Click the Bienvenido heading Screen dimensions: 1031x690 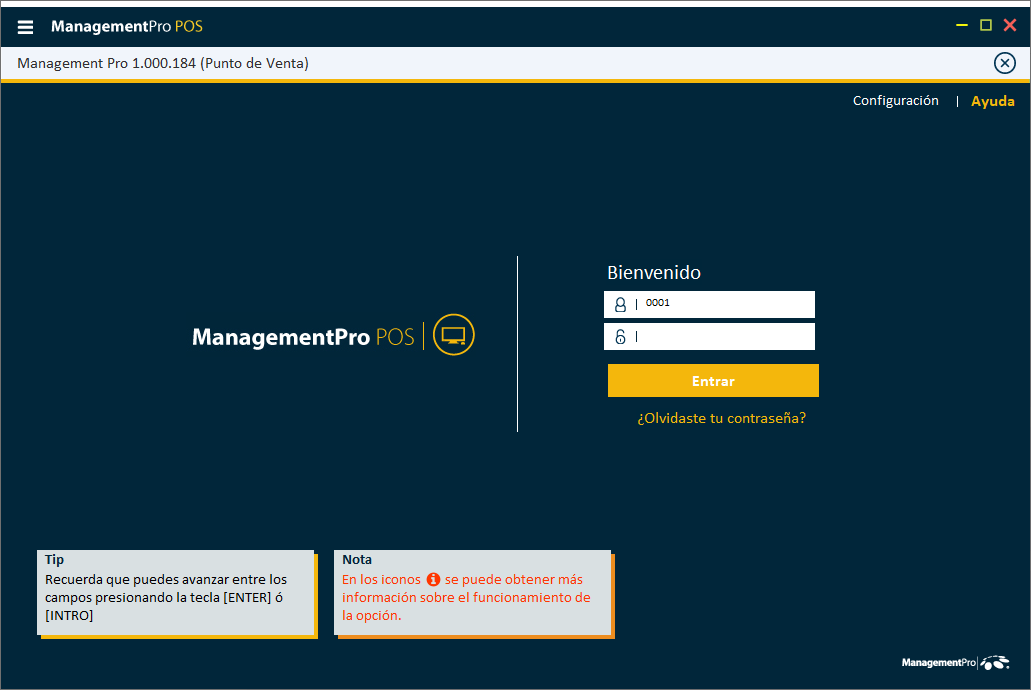654,272
